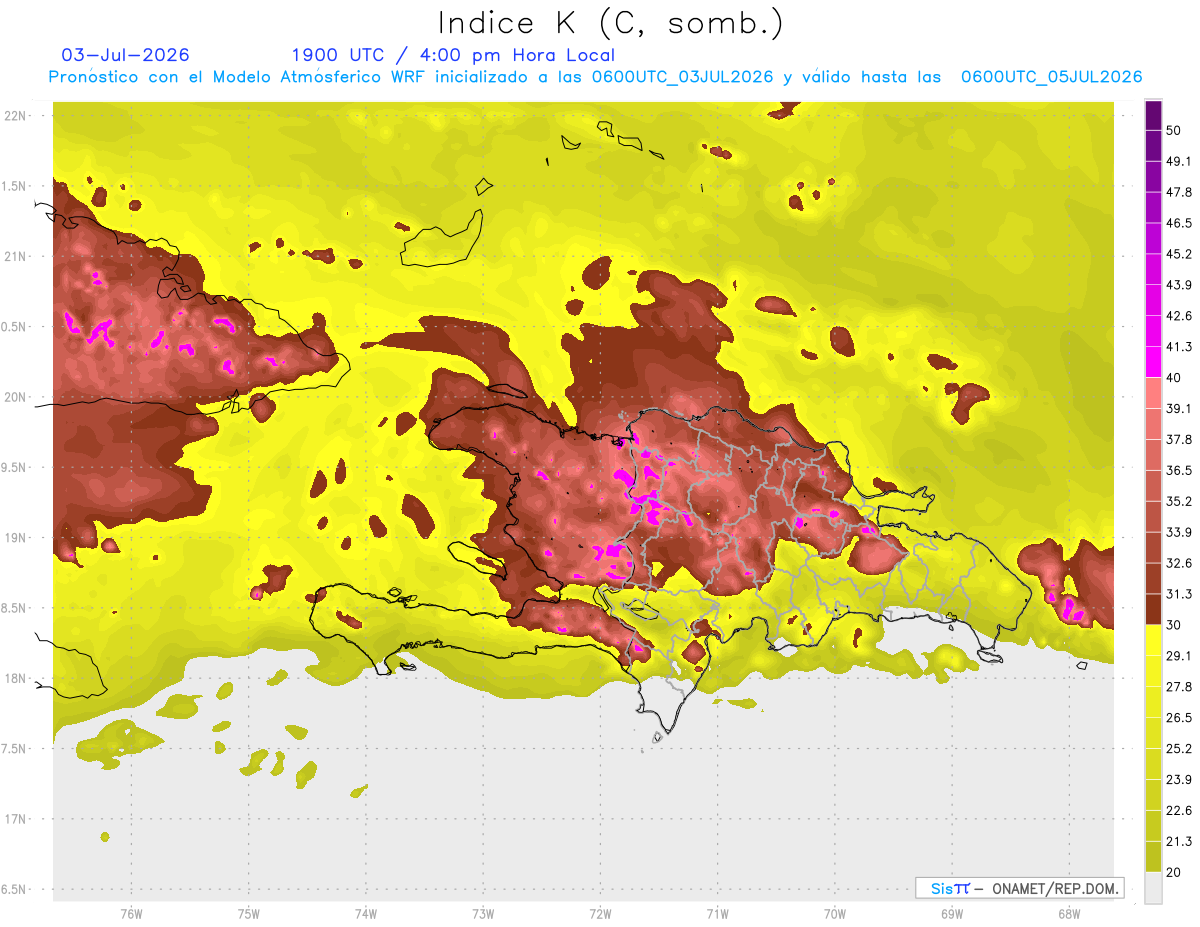Image resolution: width=1200 pixels, height=927 pixels.
Task: Click the colorbar label "27.8"
Action: point(1178,687)
